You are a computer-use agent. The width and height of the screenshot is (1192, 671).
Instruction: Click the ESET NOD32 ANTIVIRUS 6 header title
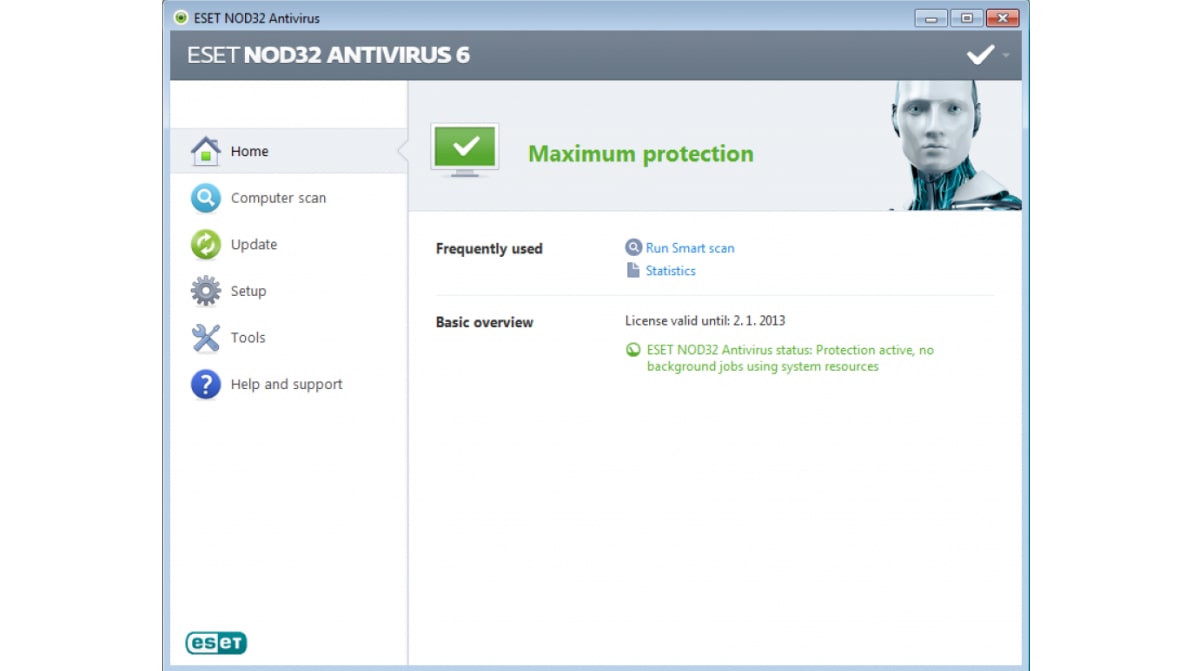coord(328,55)
